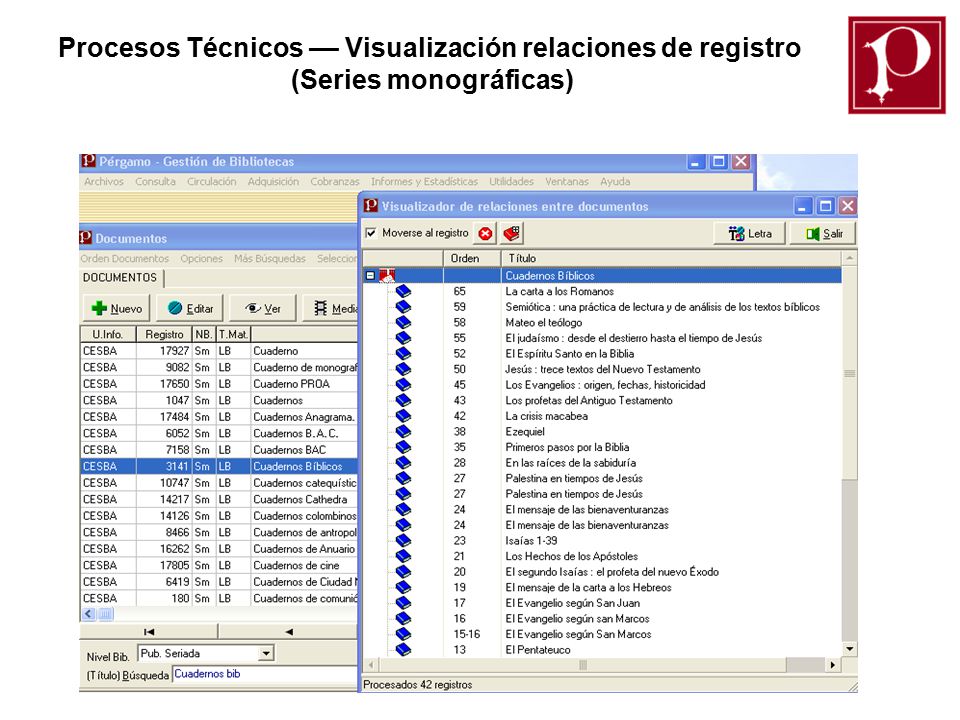Click the horizontal scrollbar left arrow in Documentos grid
The width and height of the screenshot is (960, 720).
pyautogui.click(x=88, y=614)
